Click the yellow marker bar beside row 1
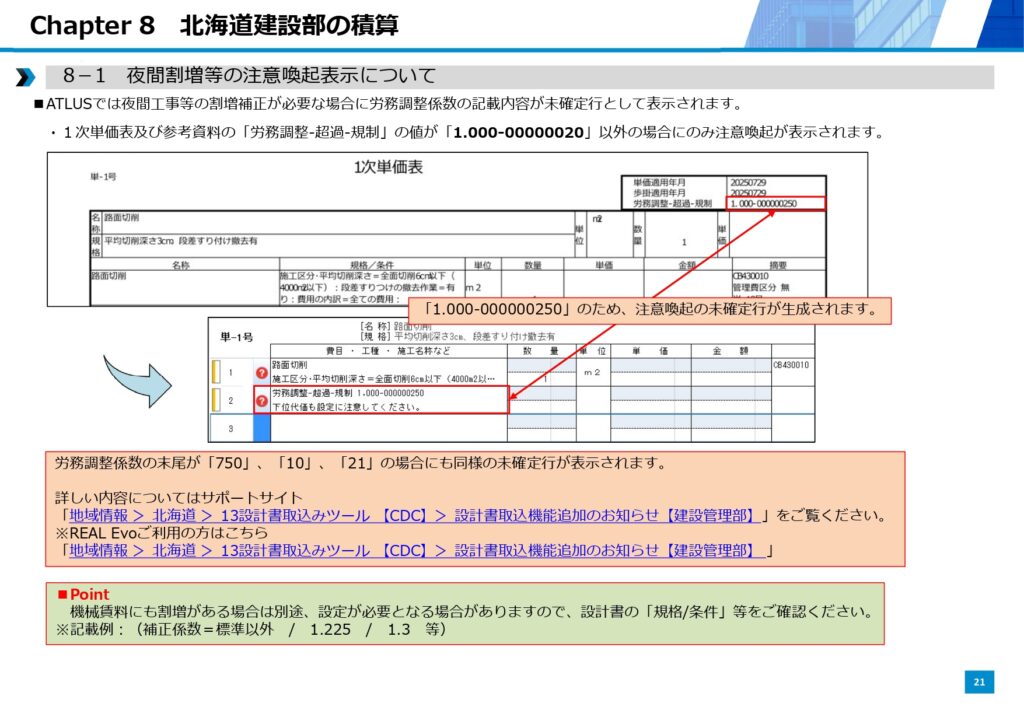1024x724 pixels. [x=215, y=373]
